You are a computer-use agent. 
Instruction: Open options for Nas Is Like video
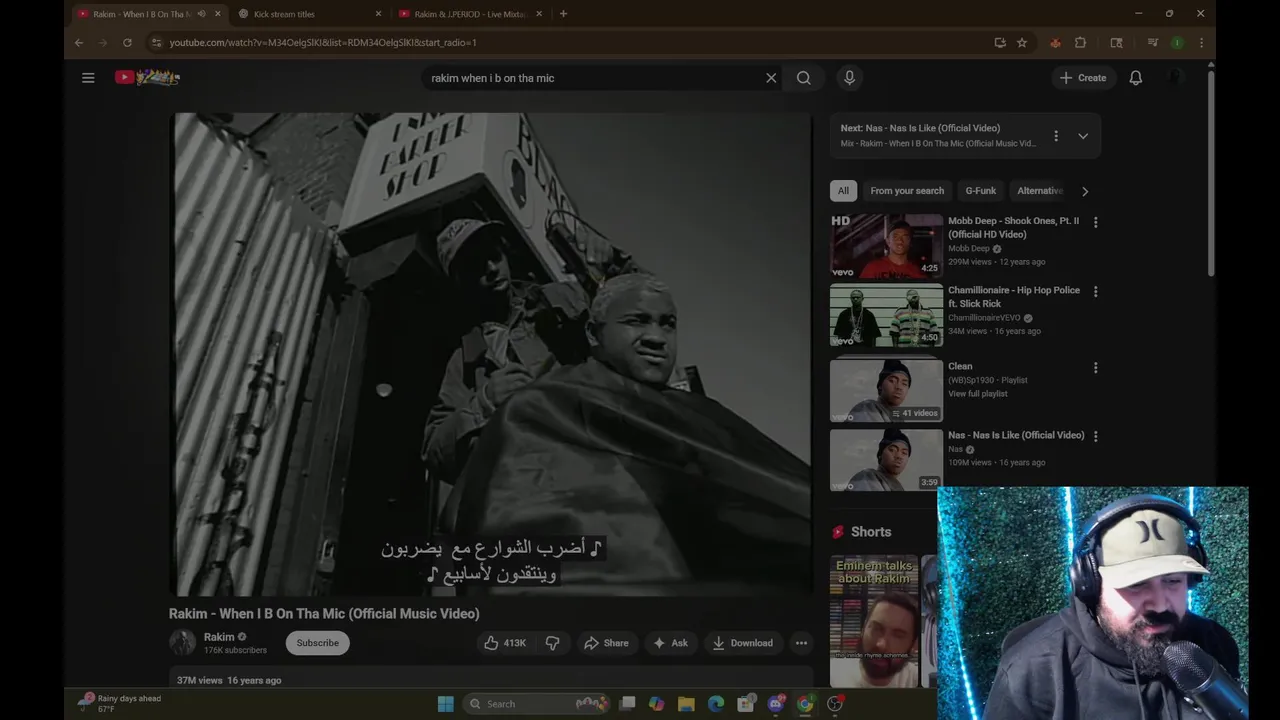(x=1095, y=436)
